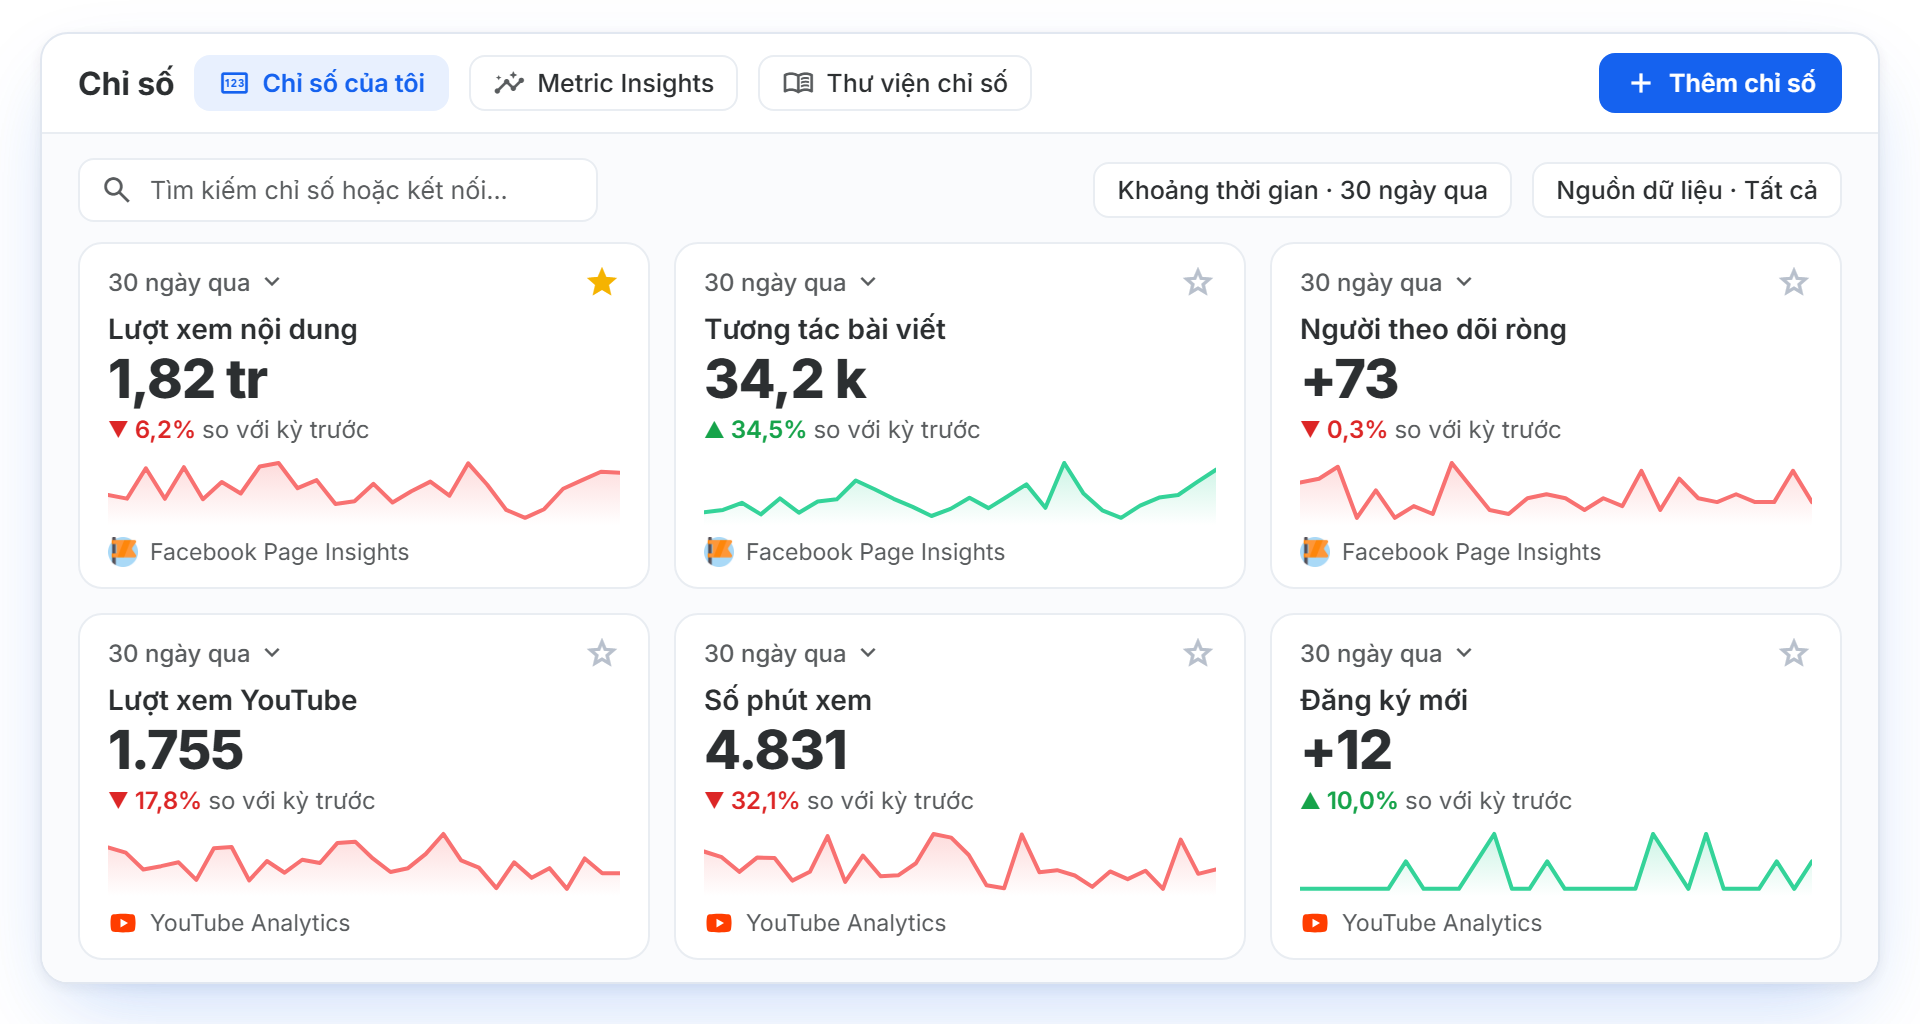Viewport: 1920px width, 1024px height.
Task: Open Thư viện chỉ số tab
Action: pos(895,83)
